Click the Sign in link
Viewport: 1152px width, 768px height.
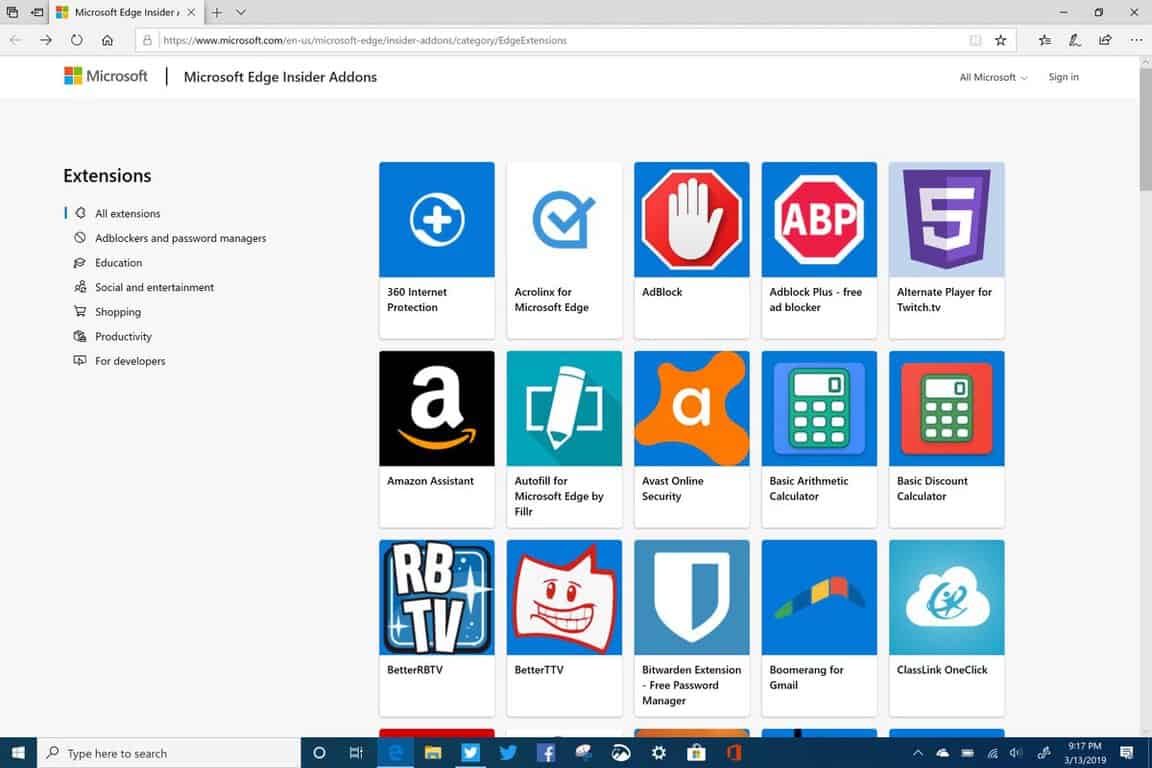coord(1063,77)
